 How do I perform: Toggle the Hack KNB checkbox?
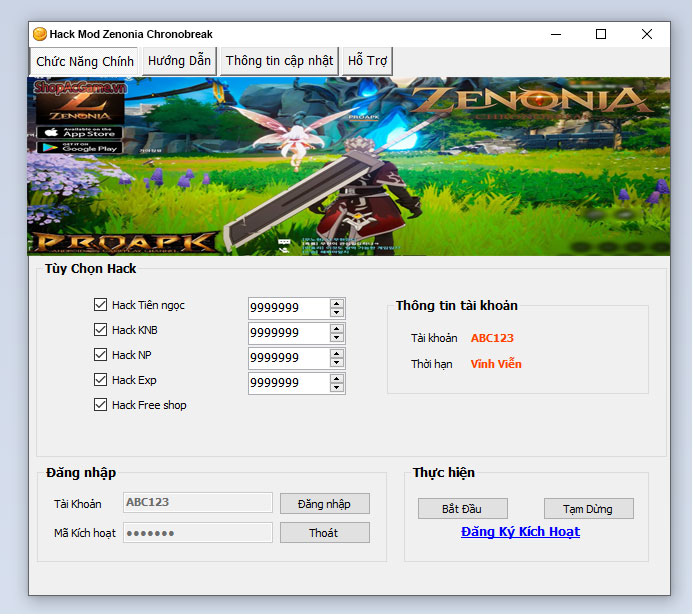(x=100, y=330)
